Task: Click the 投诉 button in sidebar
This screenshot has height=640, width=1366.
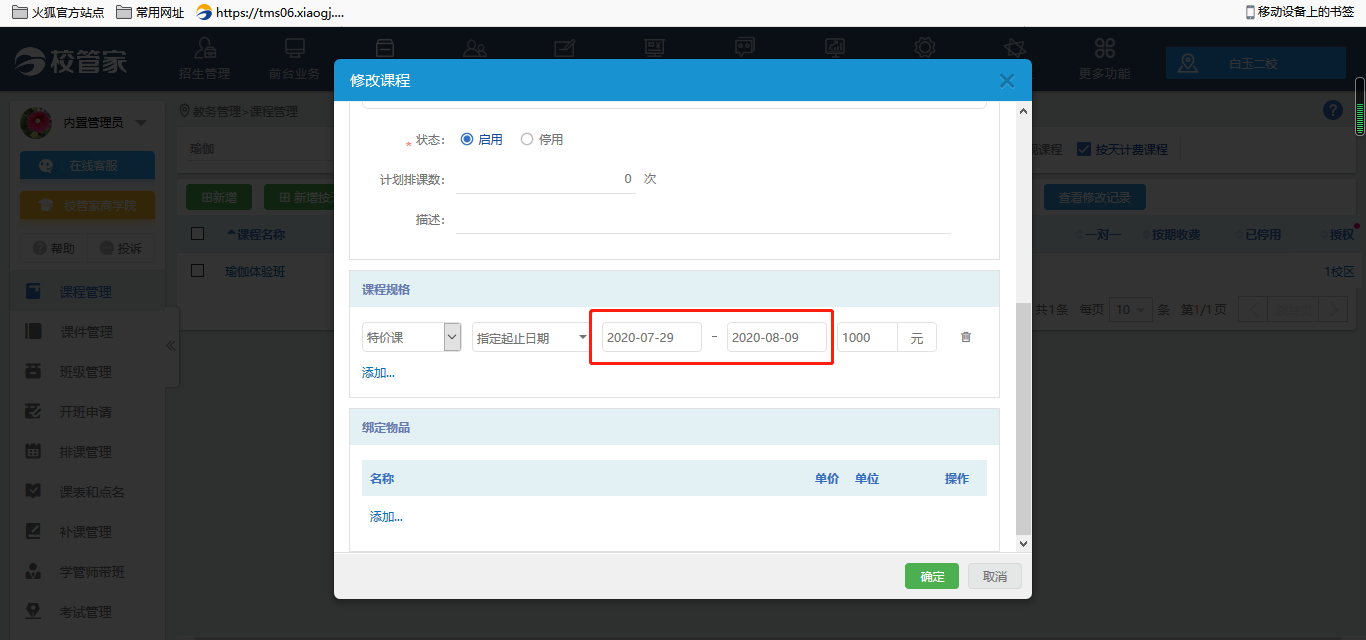Action: [120, 248]
